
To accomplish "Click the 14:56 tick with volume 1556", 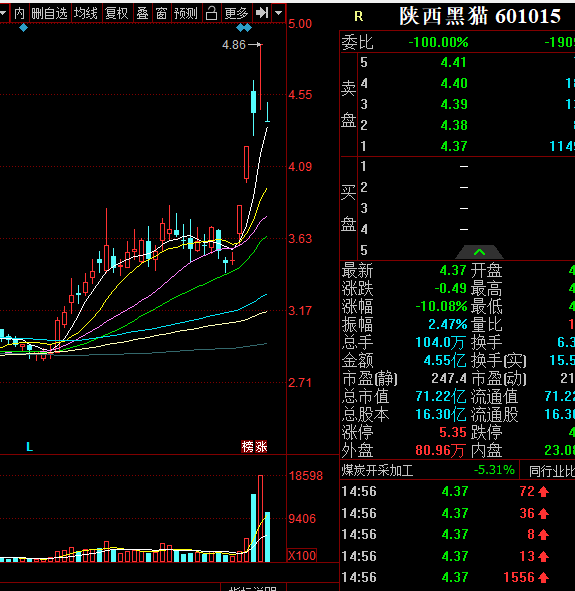I will (458, 577).
